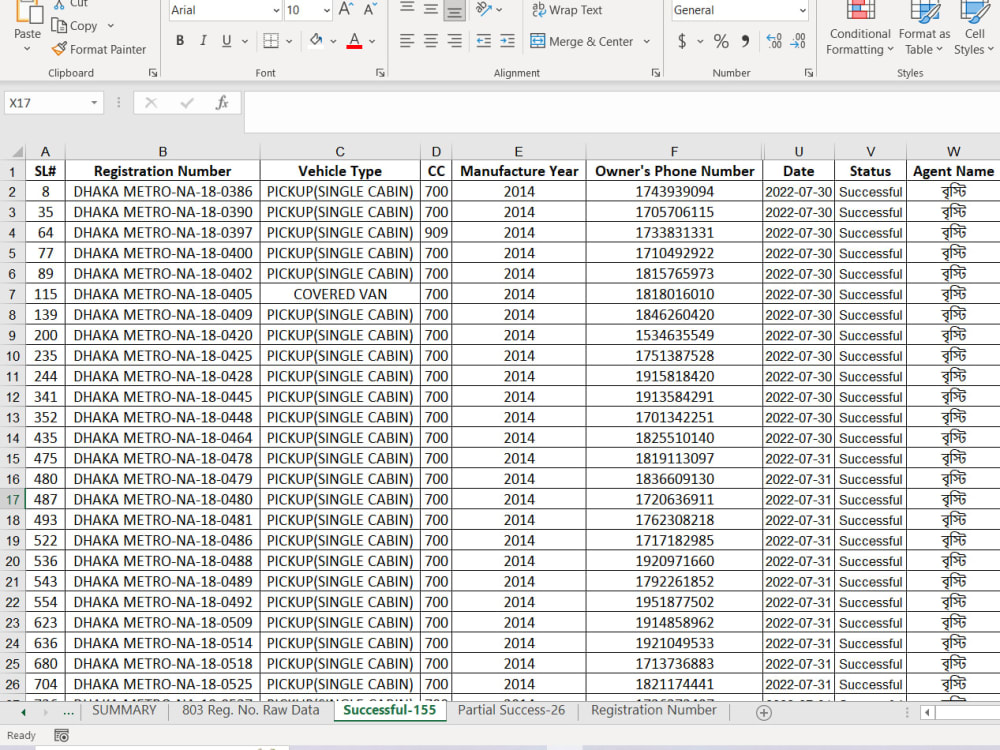This screenshot has width=1000, height=750.
Task: Click the Copy command
Action: [x=80, y=25]
